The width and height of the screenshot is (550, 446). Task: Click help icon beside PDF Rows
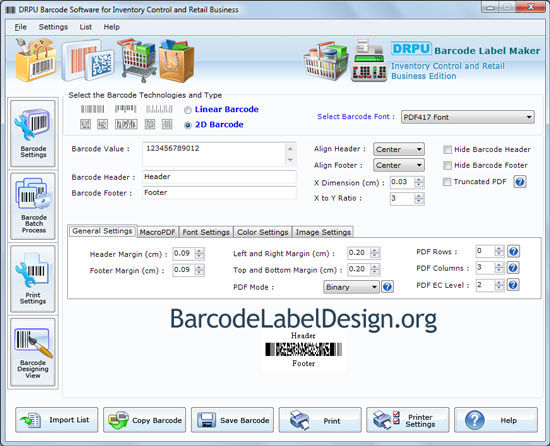[x=513, y=251]
